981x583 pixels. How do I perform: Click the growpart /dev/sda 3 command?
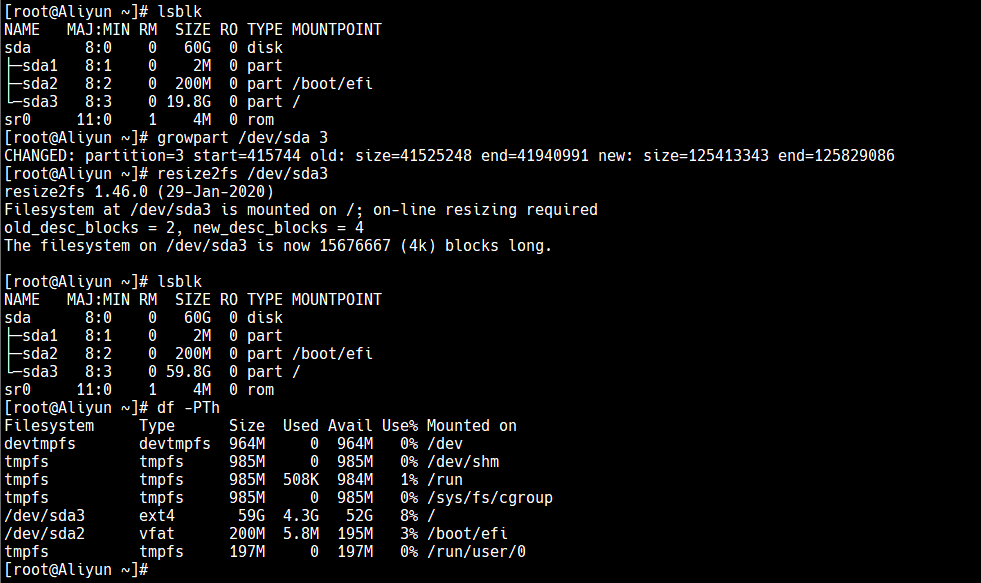242,138
